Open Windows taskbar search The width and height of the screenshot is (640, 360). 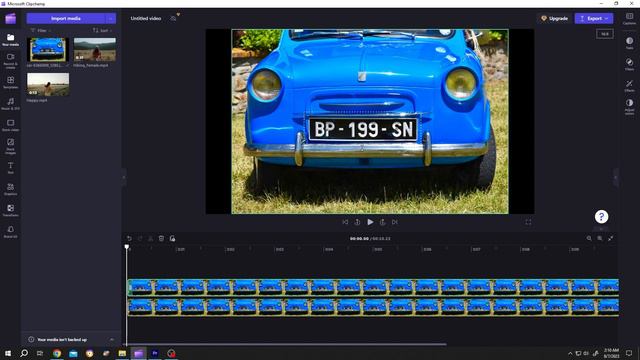(24, 353)
